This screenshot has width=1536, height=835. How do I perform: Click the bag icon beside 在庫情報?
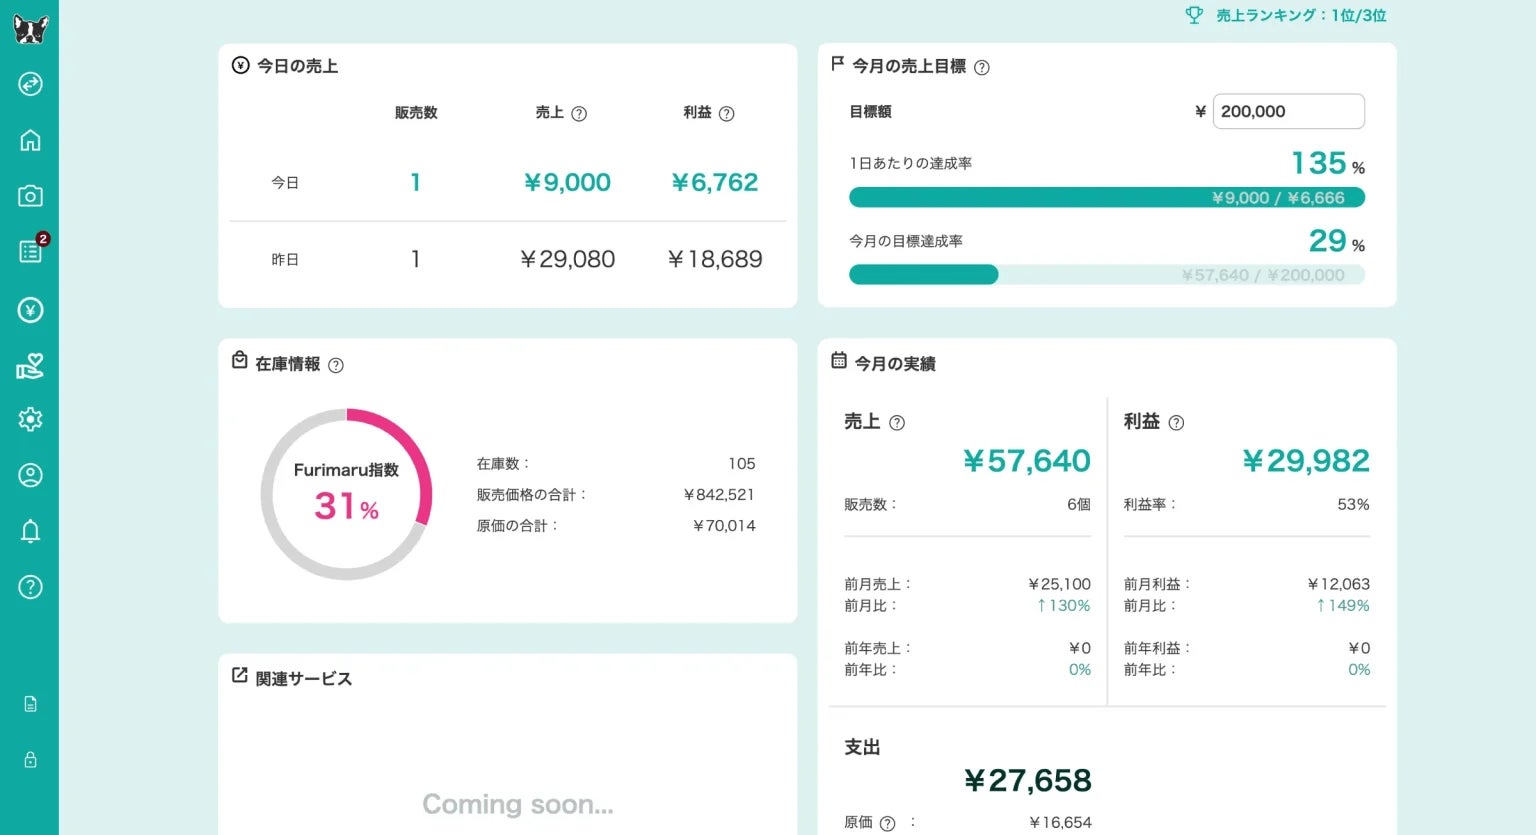239,360
